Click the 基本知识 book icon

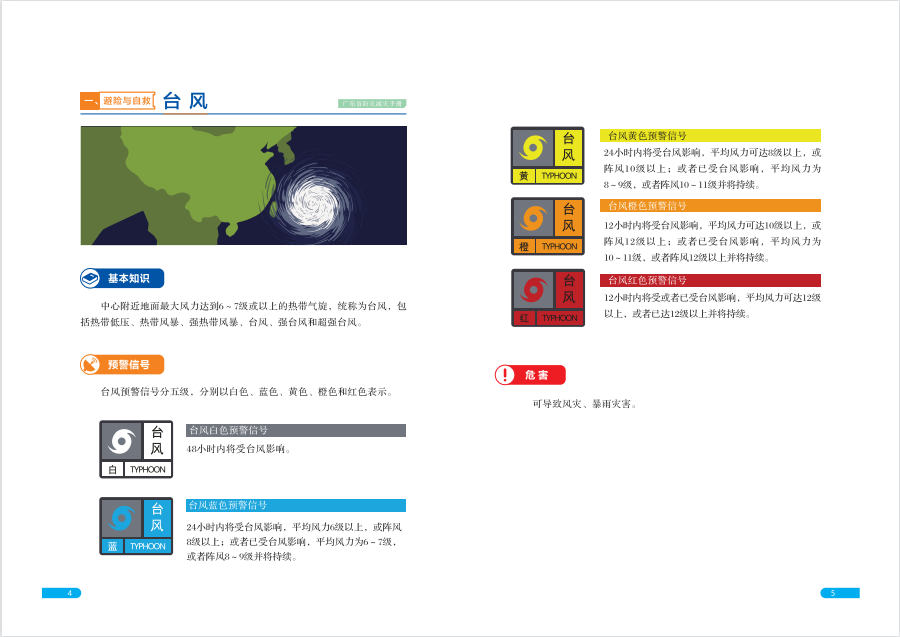pos(91,279)
